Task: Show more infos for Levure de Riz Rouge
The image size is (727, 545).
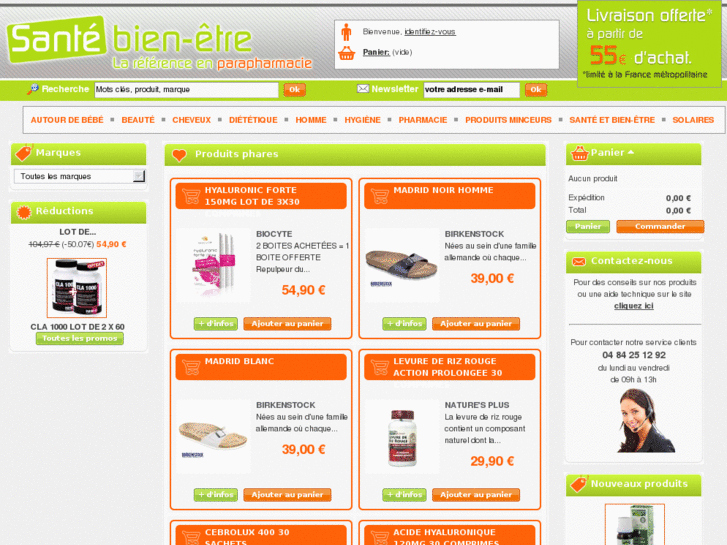Action: (404, 495)
